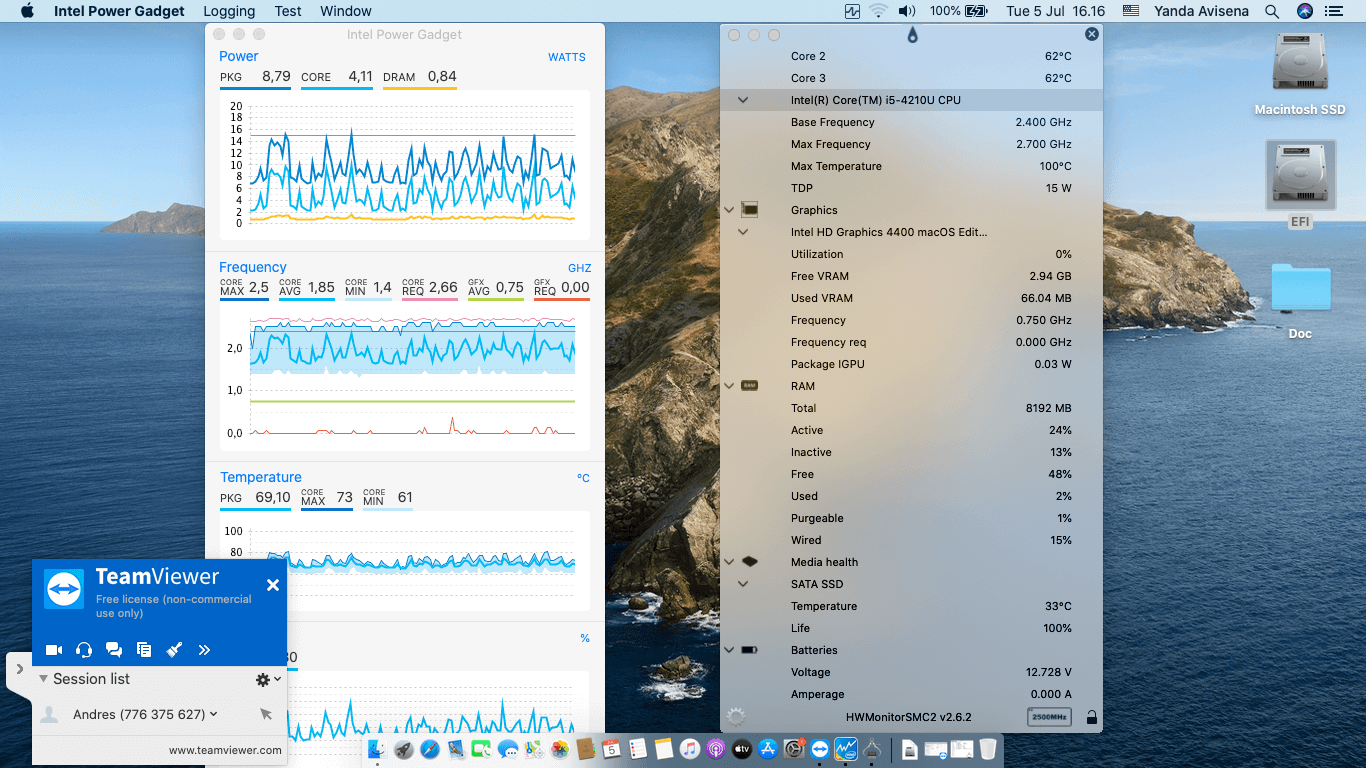
Task: Click the volume icon in menu bar
Action: coord(907,11)
